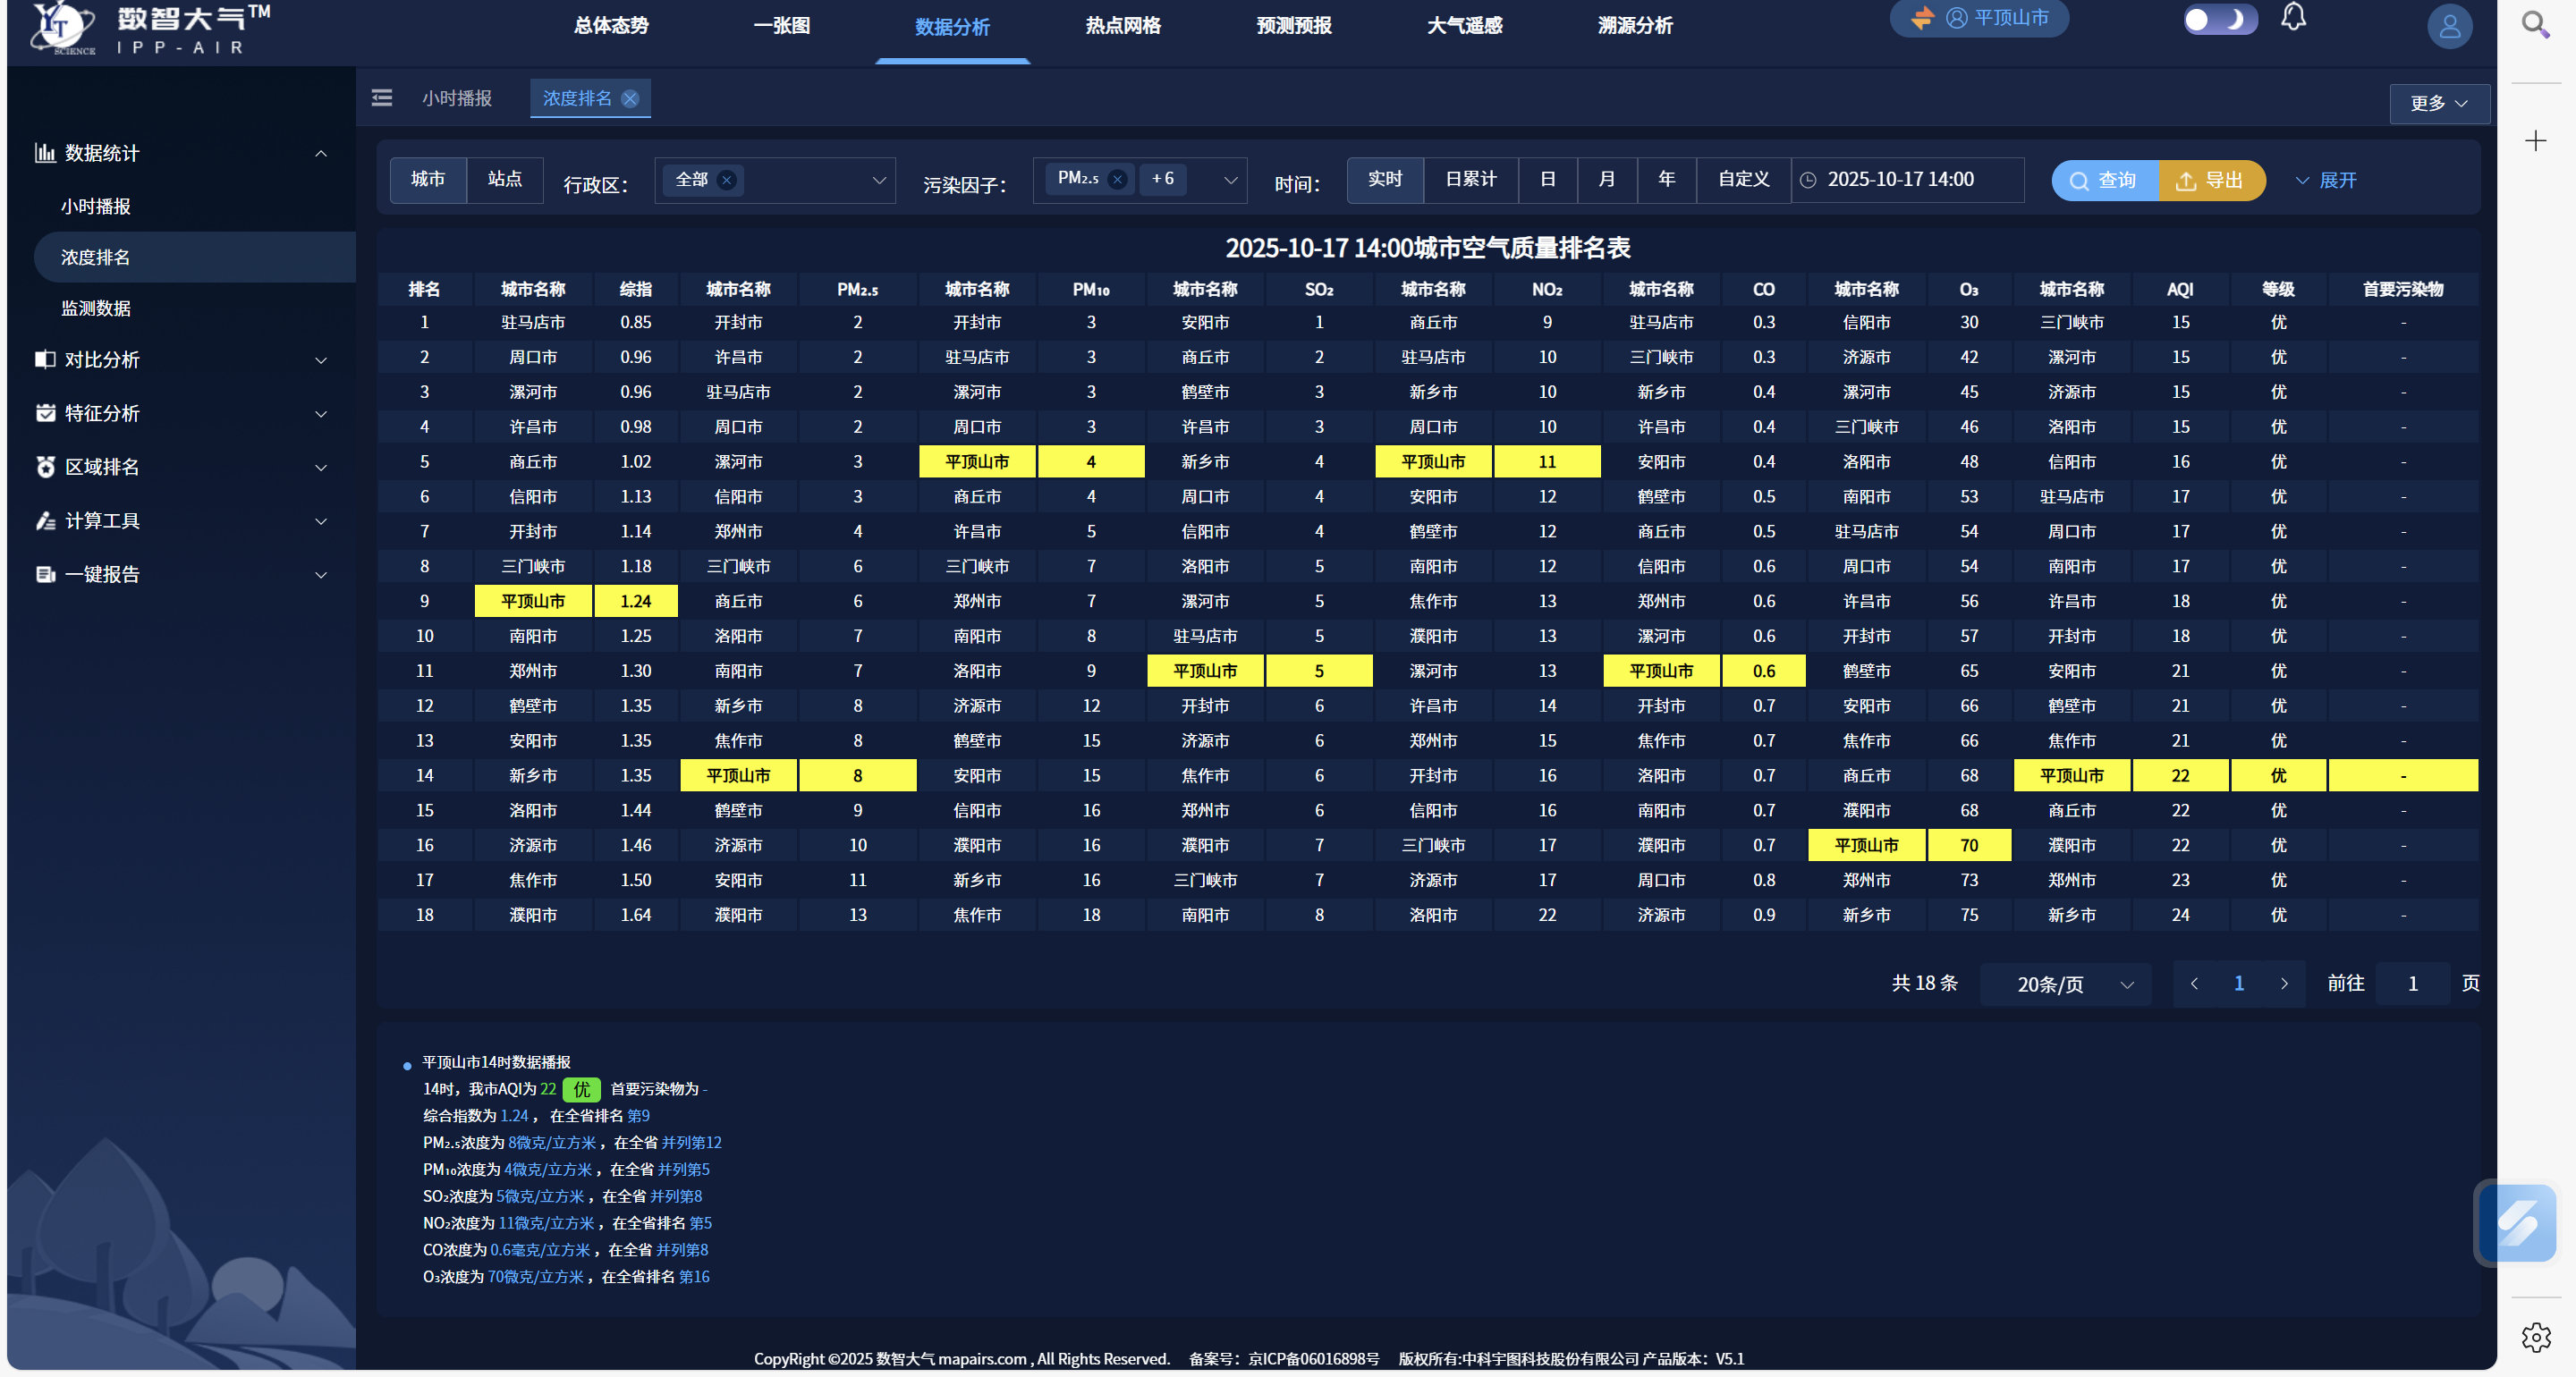Click the floating blue assistant icon
The height and width of the screenshot is (1377, 2576).
[2517, 1223]
